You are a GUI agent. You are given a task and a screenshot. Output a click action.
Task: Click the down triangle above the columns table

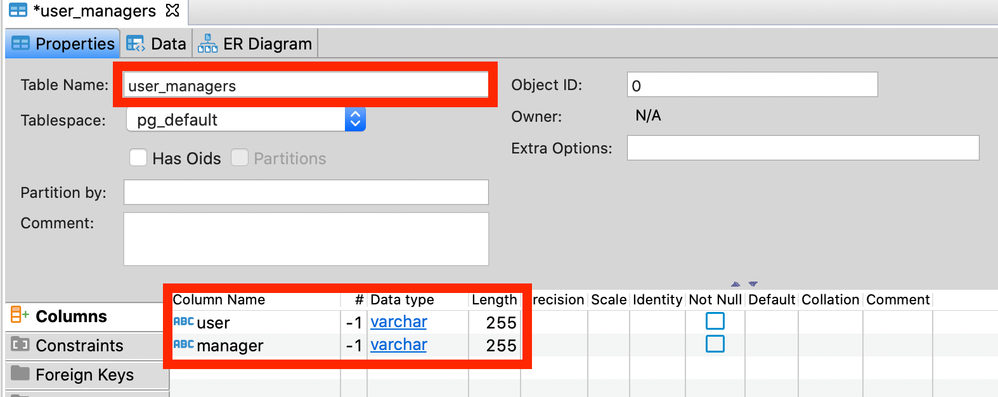(753, 284)
